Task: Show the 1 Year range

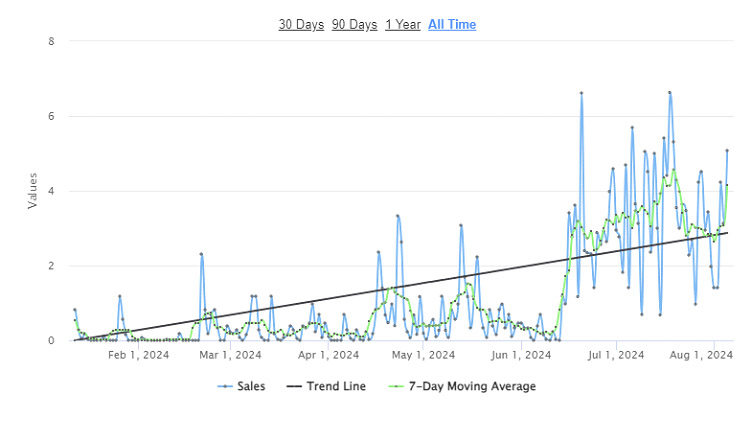Action: [402, 24]
